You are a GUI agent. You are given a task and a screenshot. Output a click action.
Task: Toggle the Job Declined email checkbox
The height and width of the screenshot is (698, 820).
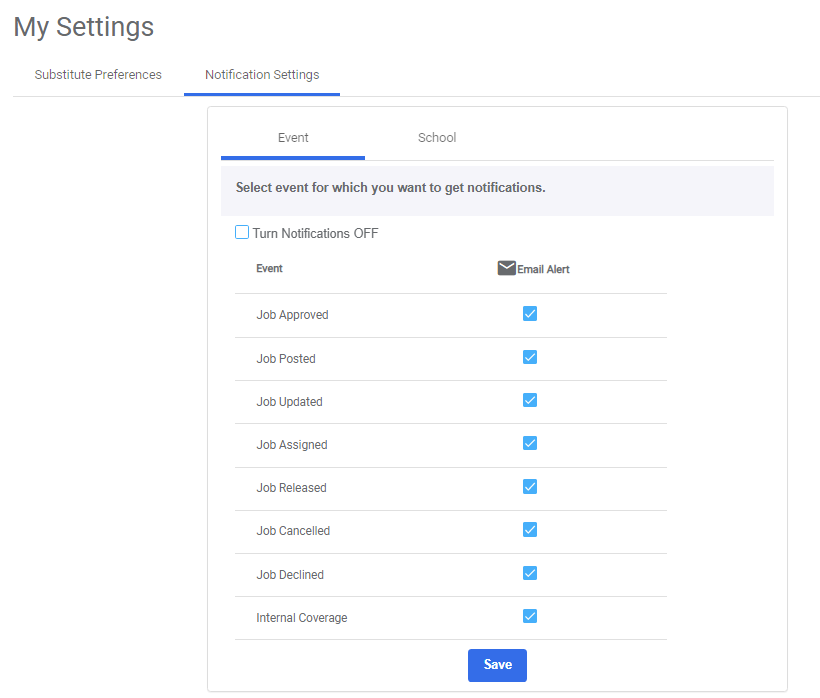coord(530,573)
